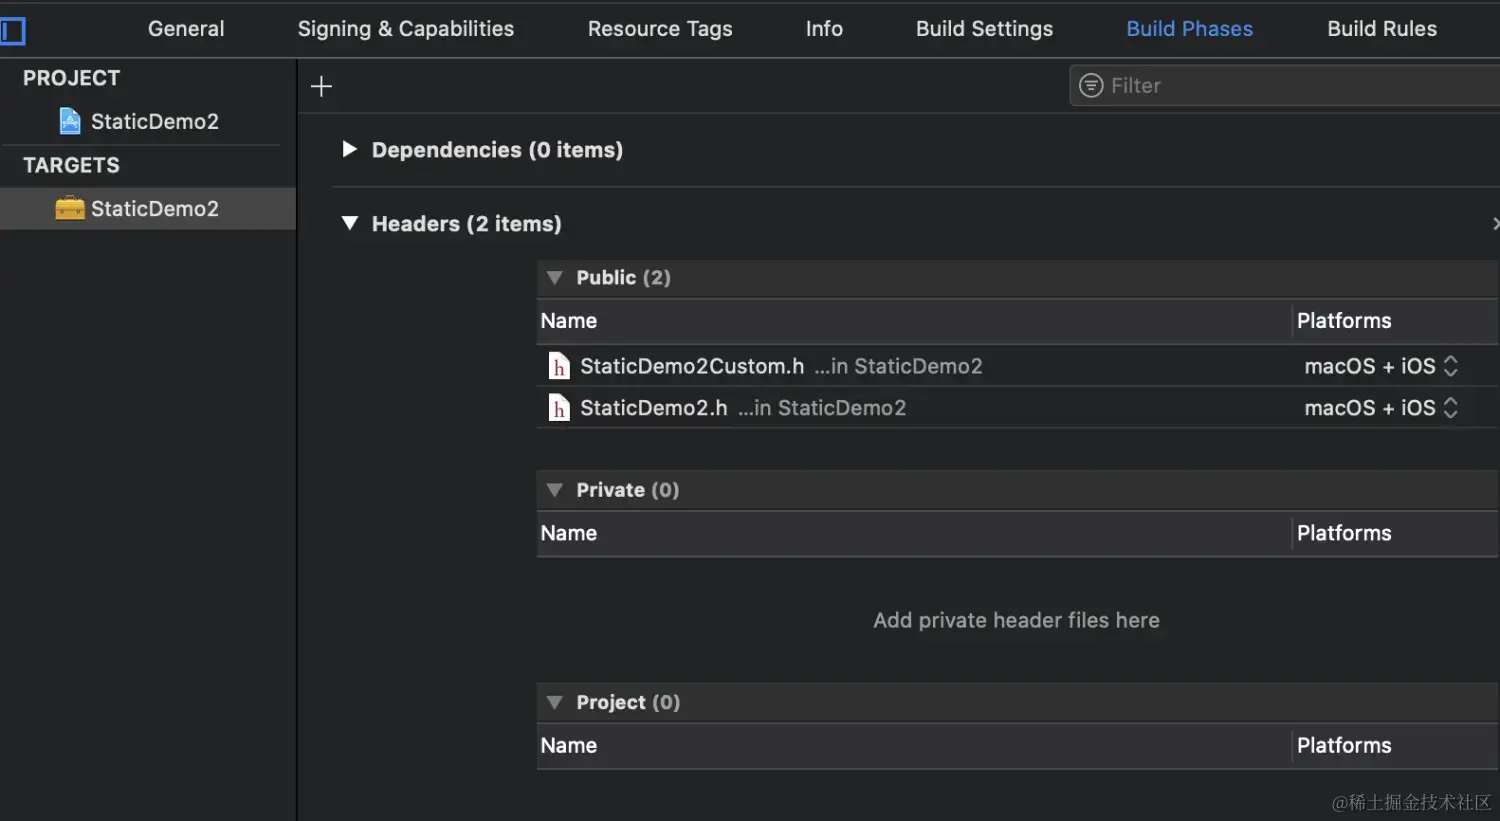Click the Platforms column header in Private
Viewport: 1500px width, 821px height.
(1344, 533)
